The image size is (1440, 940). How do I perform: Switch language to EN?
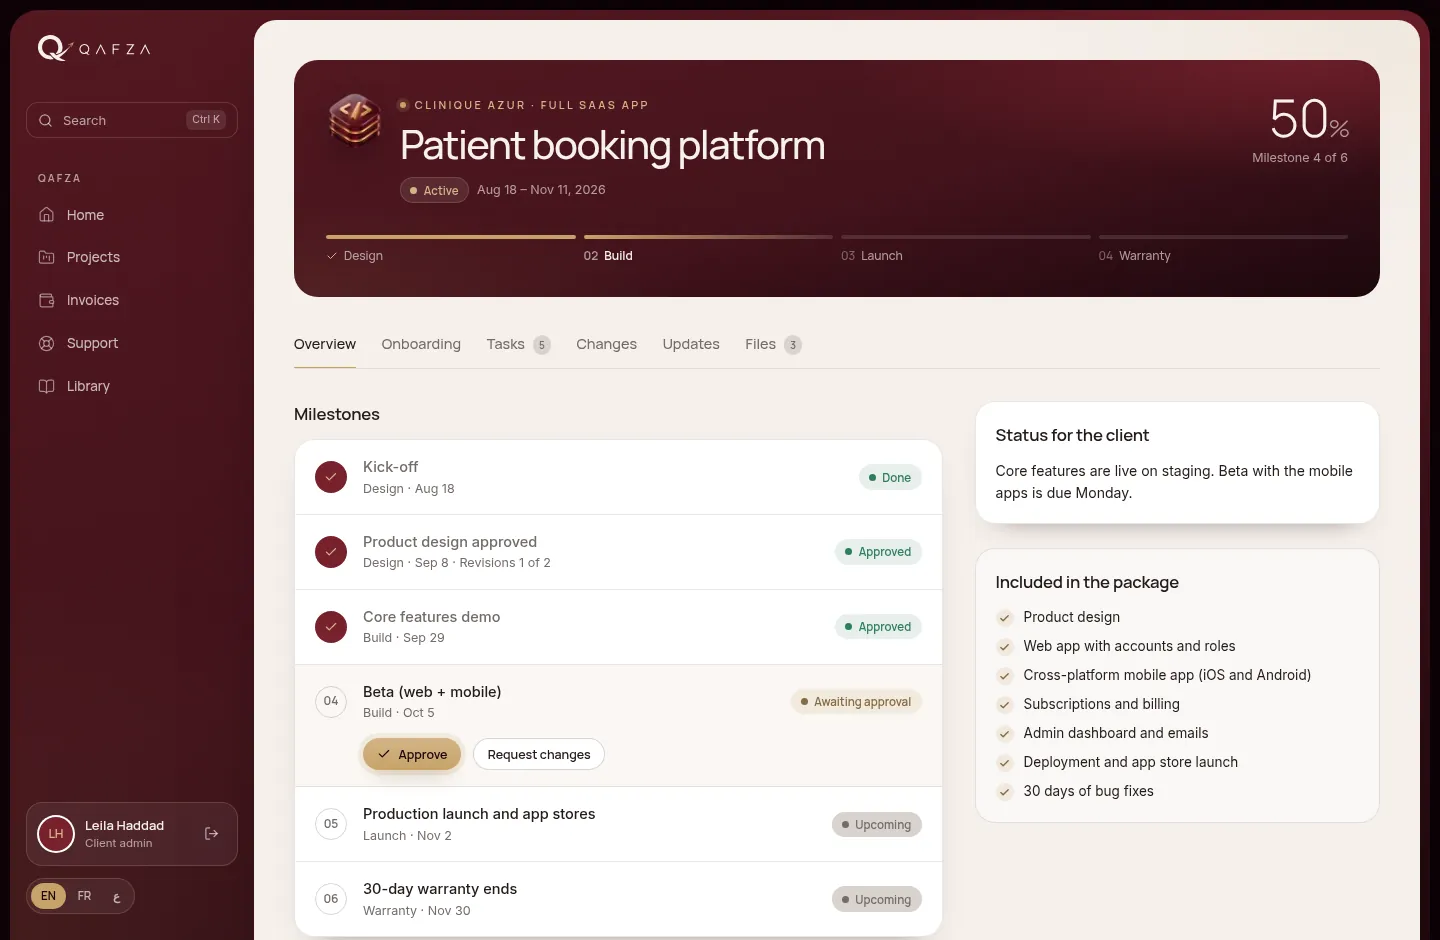[48, 896]
